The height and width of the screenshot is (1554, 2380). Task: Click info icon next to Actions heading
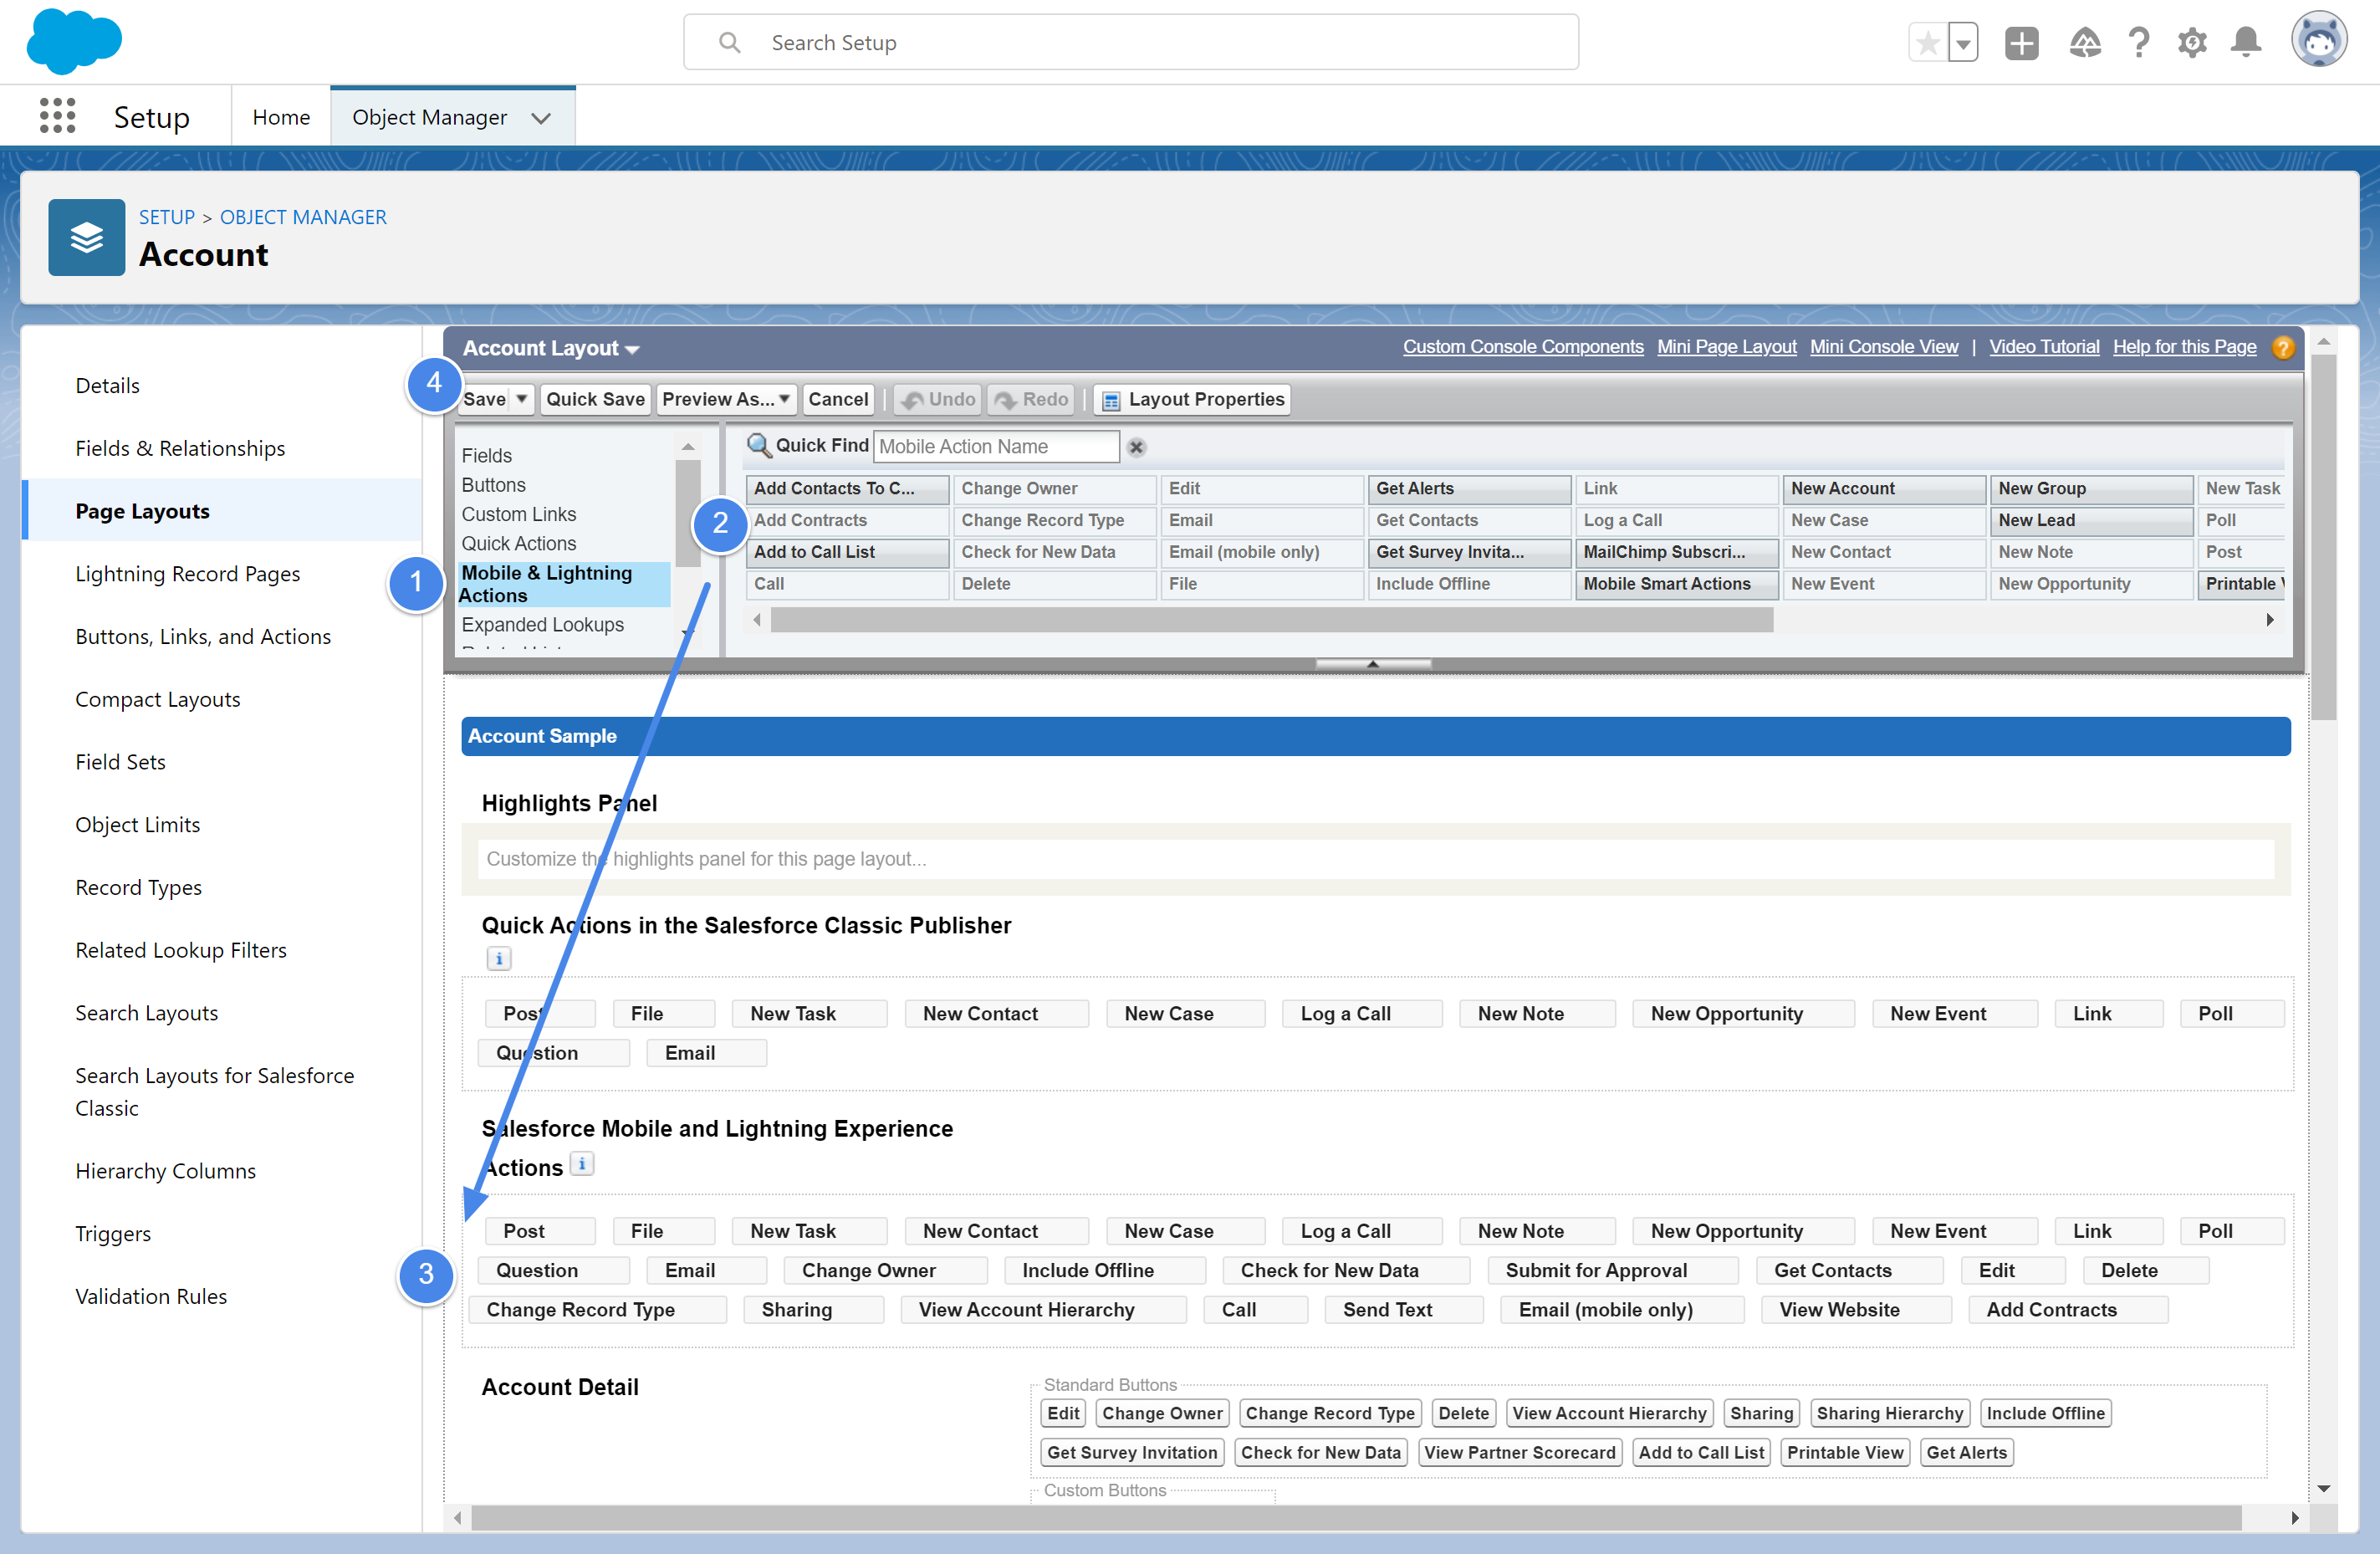(581, 1164)
